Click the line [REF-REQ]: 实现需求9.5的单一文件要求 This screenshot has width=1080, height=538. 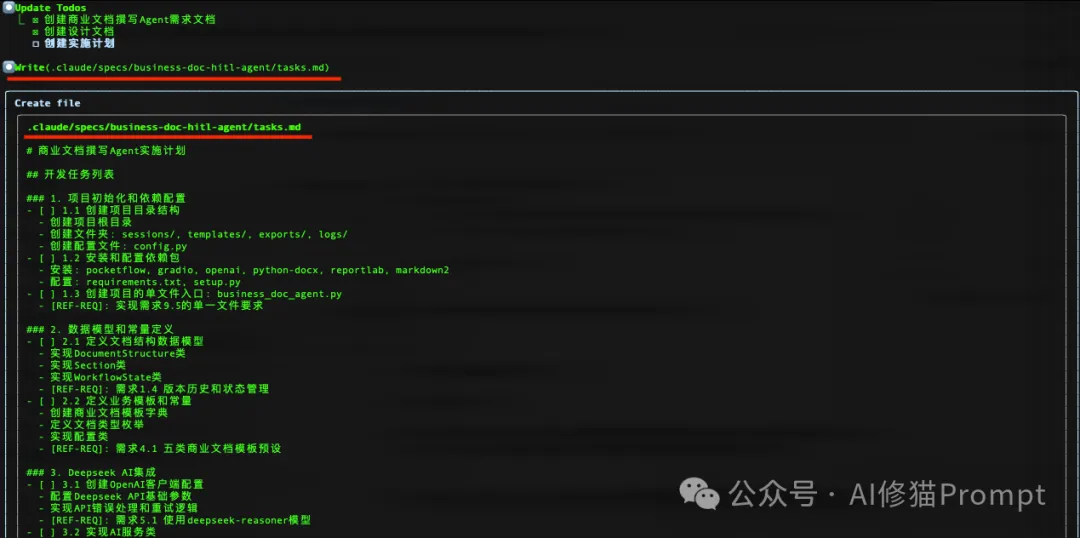(x=151, y=306)
